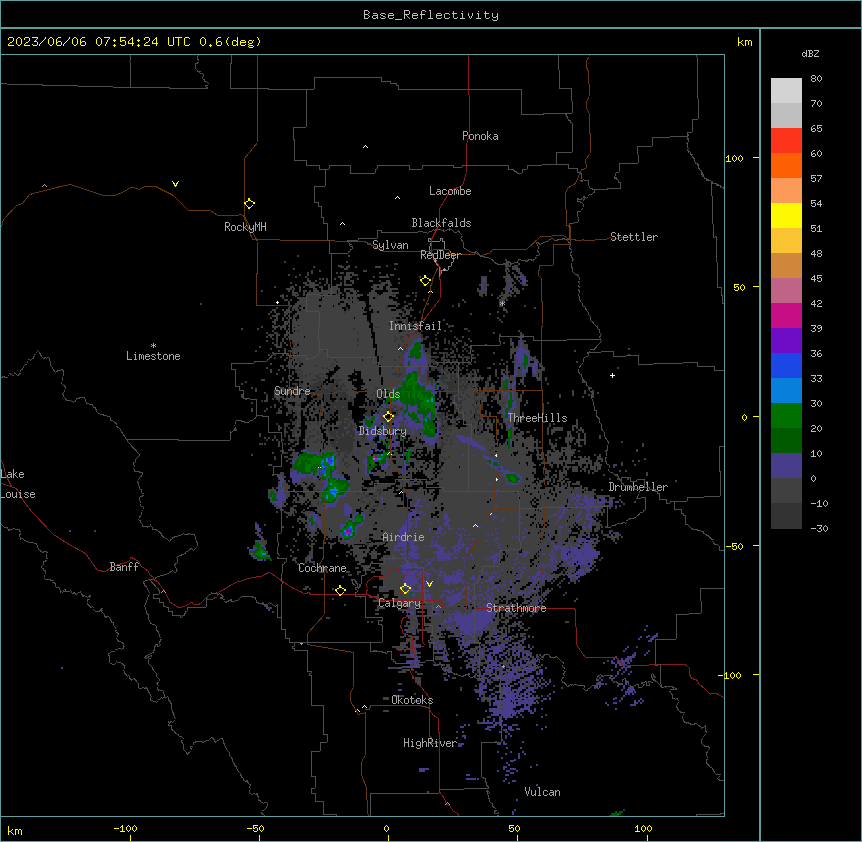The width and height of the screenshot is (862, 842).
Task: Click the yellow diamond marker above the Calgary label
Action: pos(405,589)
